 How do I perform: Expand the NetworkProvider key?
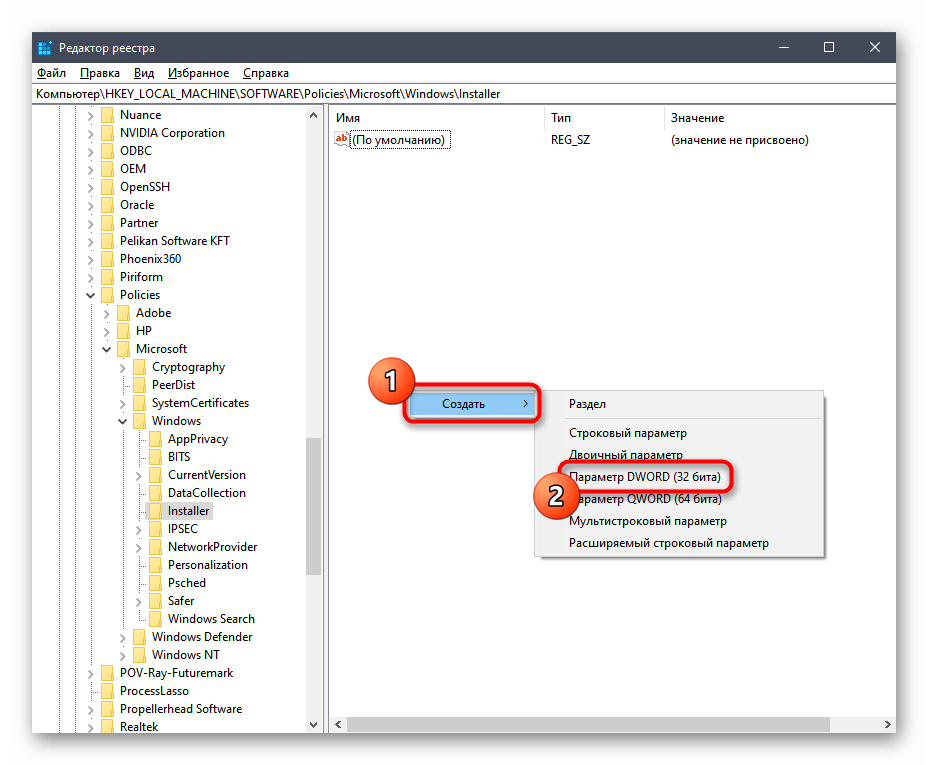tap(138, 548)
